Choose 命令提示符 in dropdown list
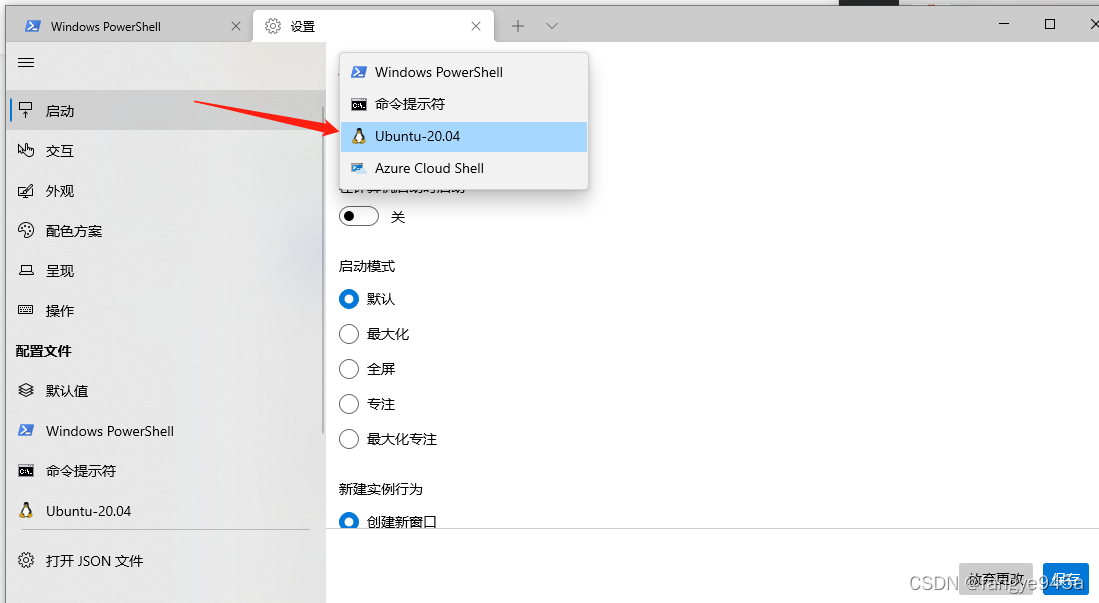The width and height of the screenshot is (1099, 603). pyautogui.click(x=463, y=104)
